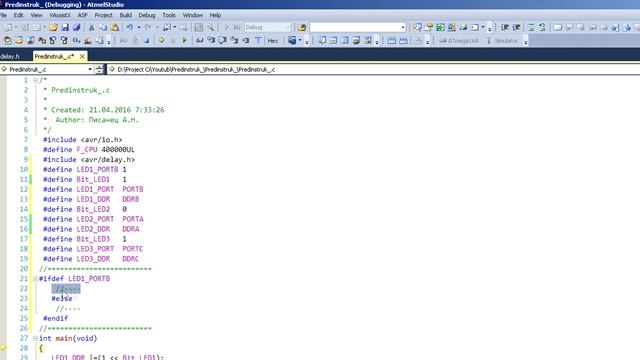Click the PORTC value on line 18
Image resolution: width=640 pixels, height=360 pixels.
(x=133, y=249)
